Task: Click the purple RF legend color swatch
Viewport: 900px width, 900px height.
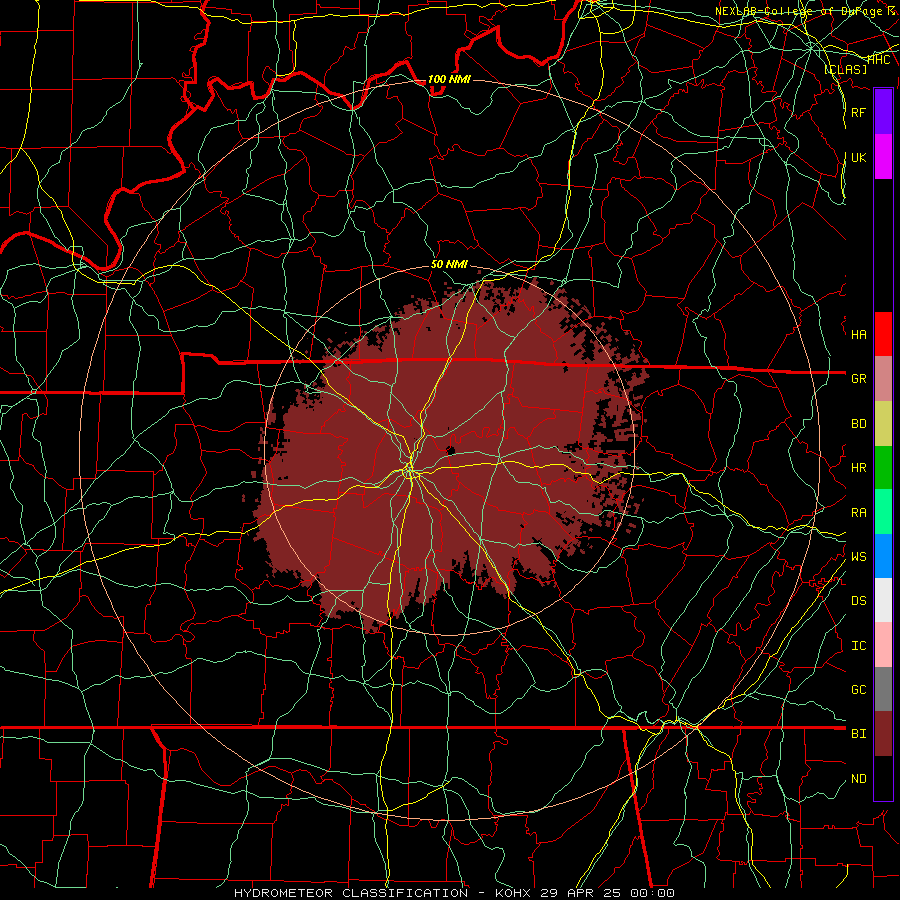Action: coord(883,112)
